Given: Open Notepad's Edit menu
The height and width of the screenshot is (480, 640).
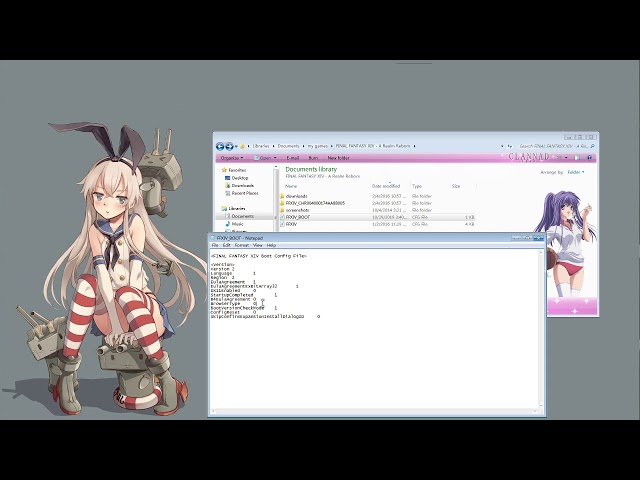Looking at the screenshot, I should point(227,245).
